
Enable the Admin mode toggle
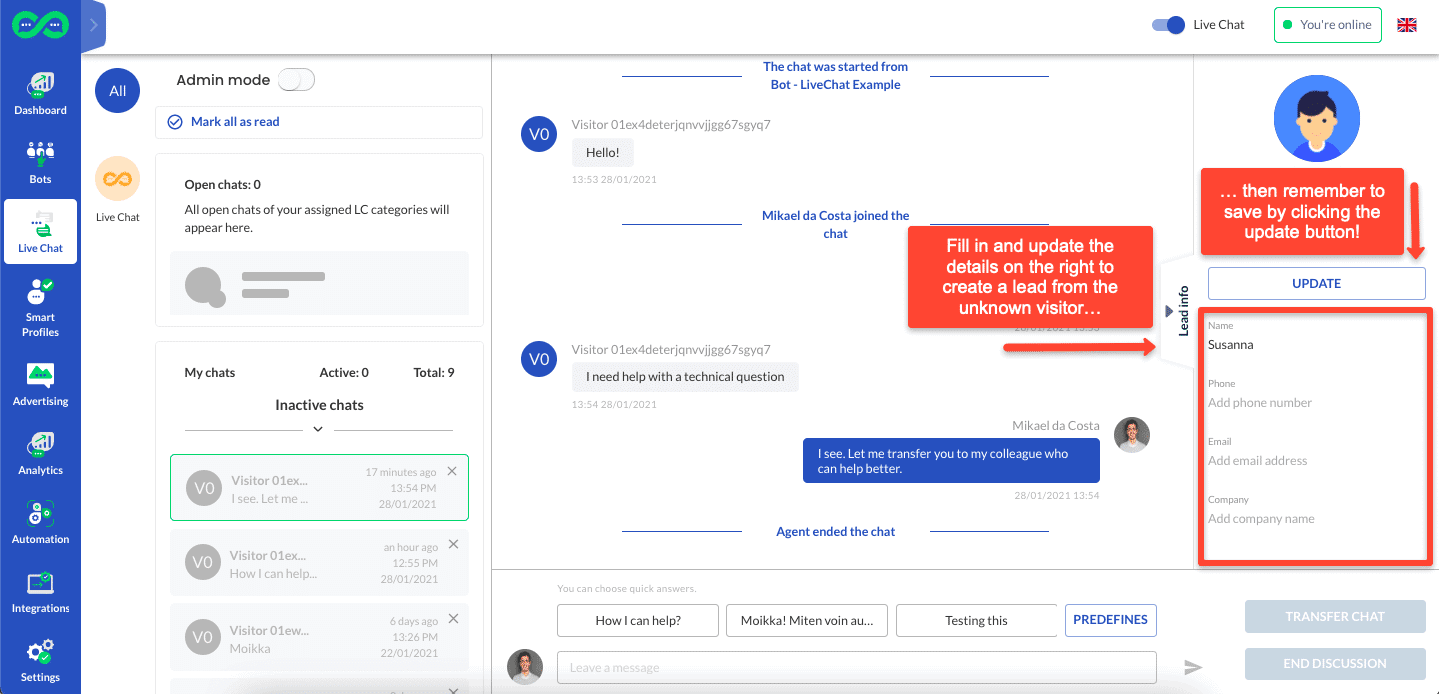point(295,77)
